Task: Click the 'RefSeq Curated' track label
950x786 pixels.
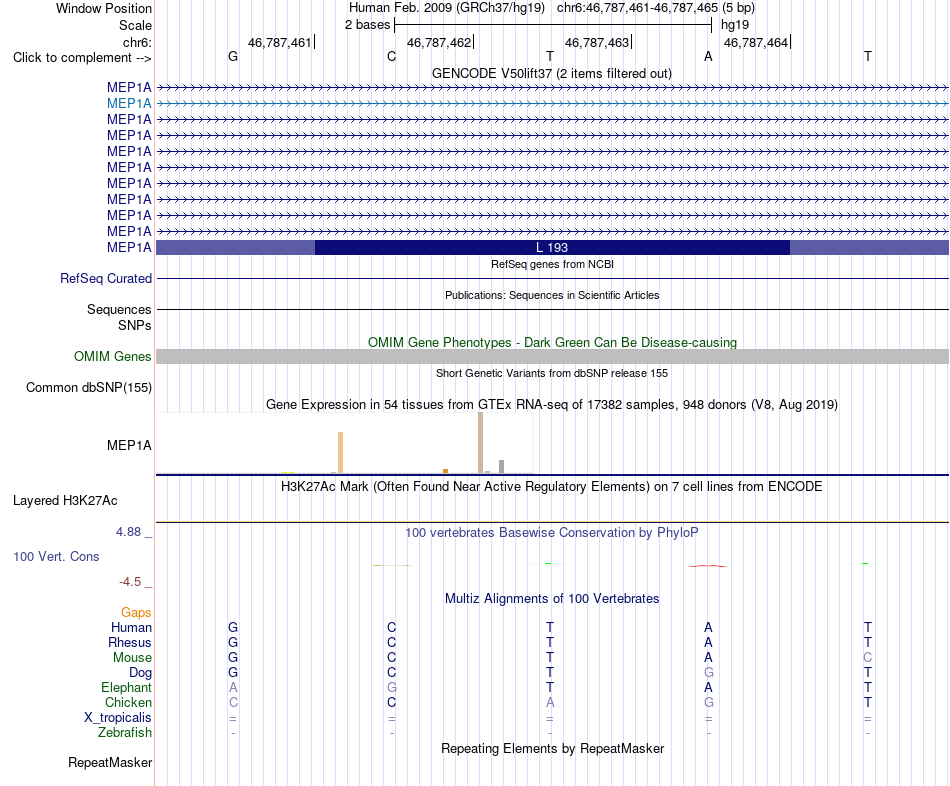Action: pos(106,278)
